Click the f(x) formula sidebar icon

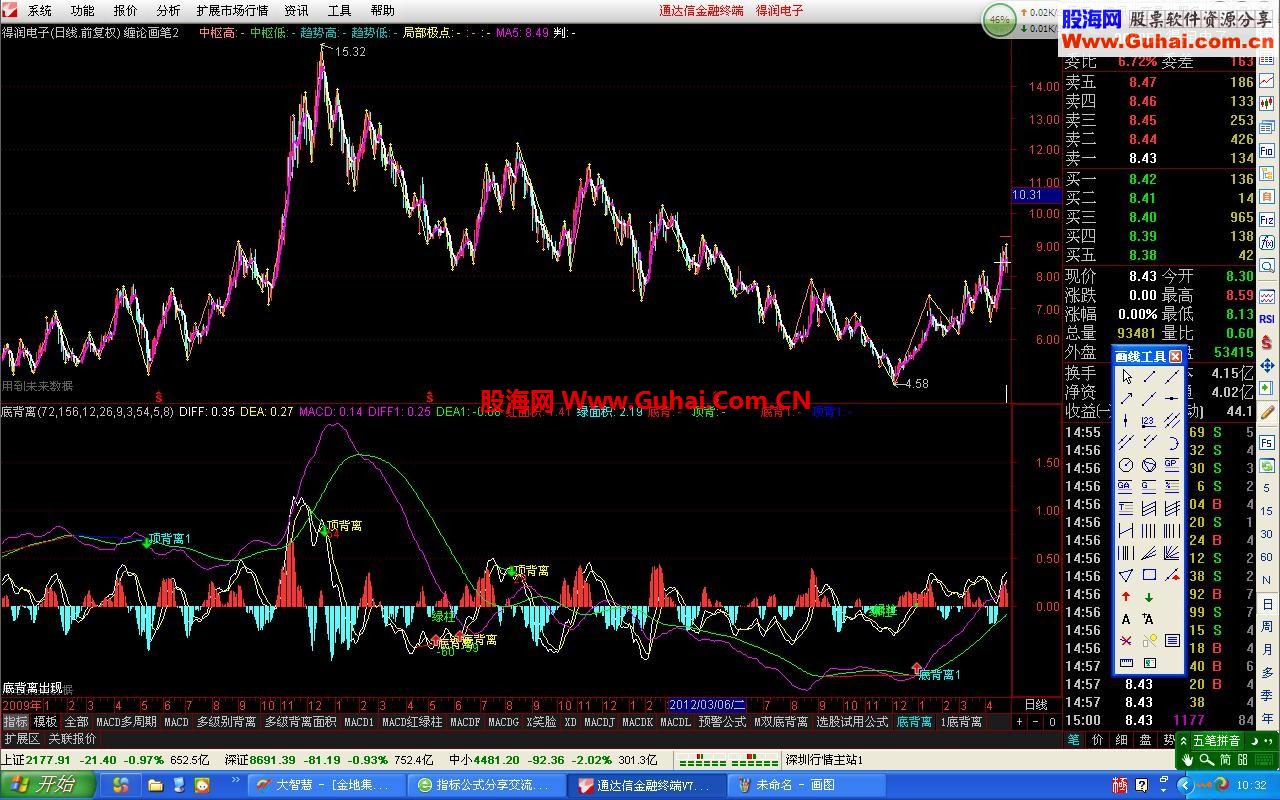[x=1267, y=242]
